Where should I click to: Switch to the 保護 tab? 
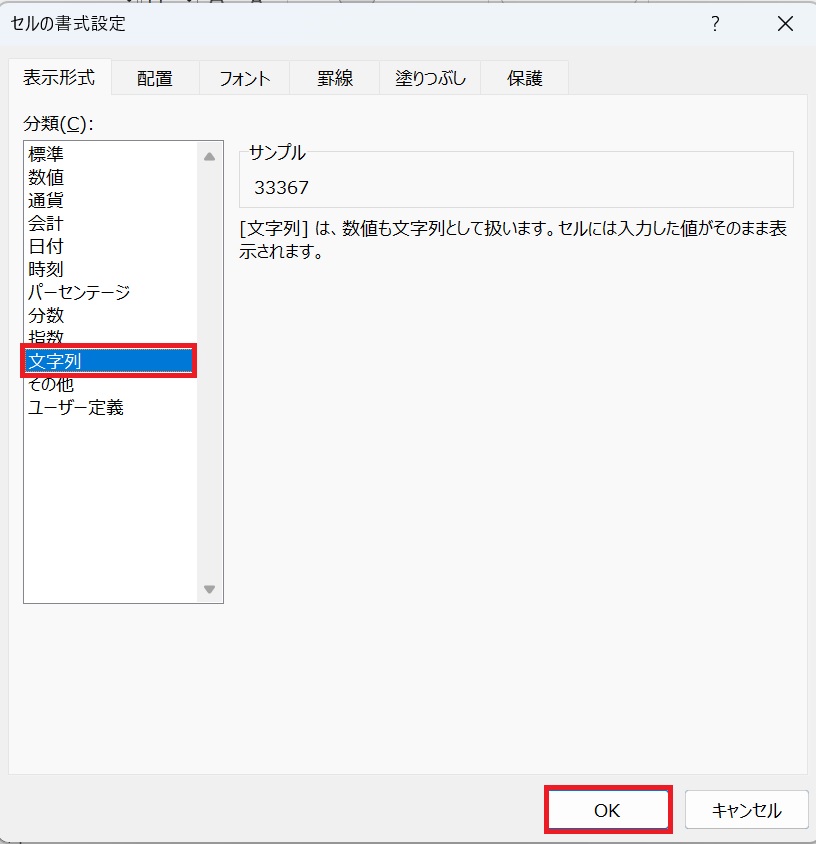524,79
